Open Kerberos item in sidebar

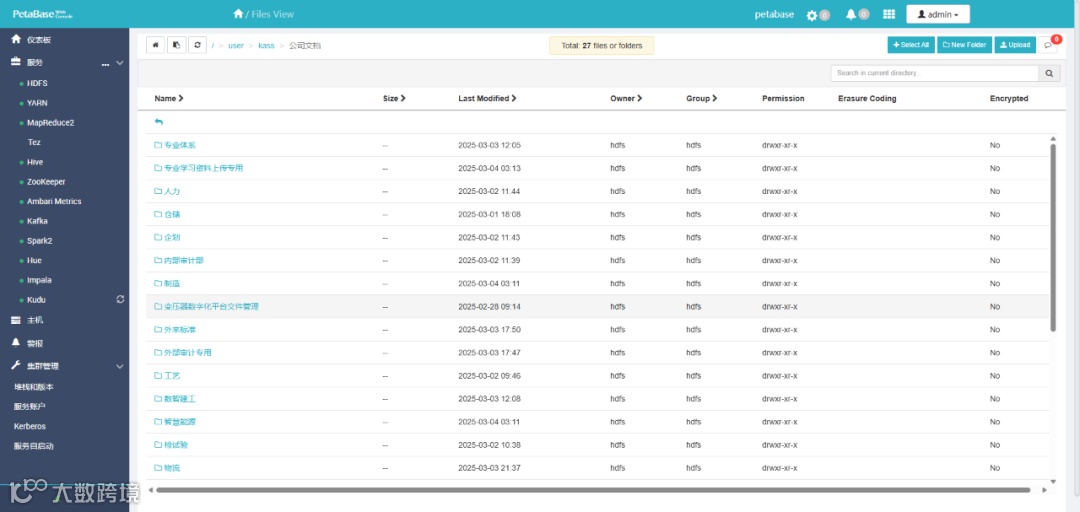[30, 427]
